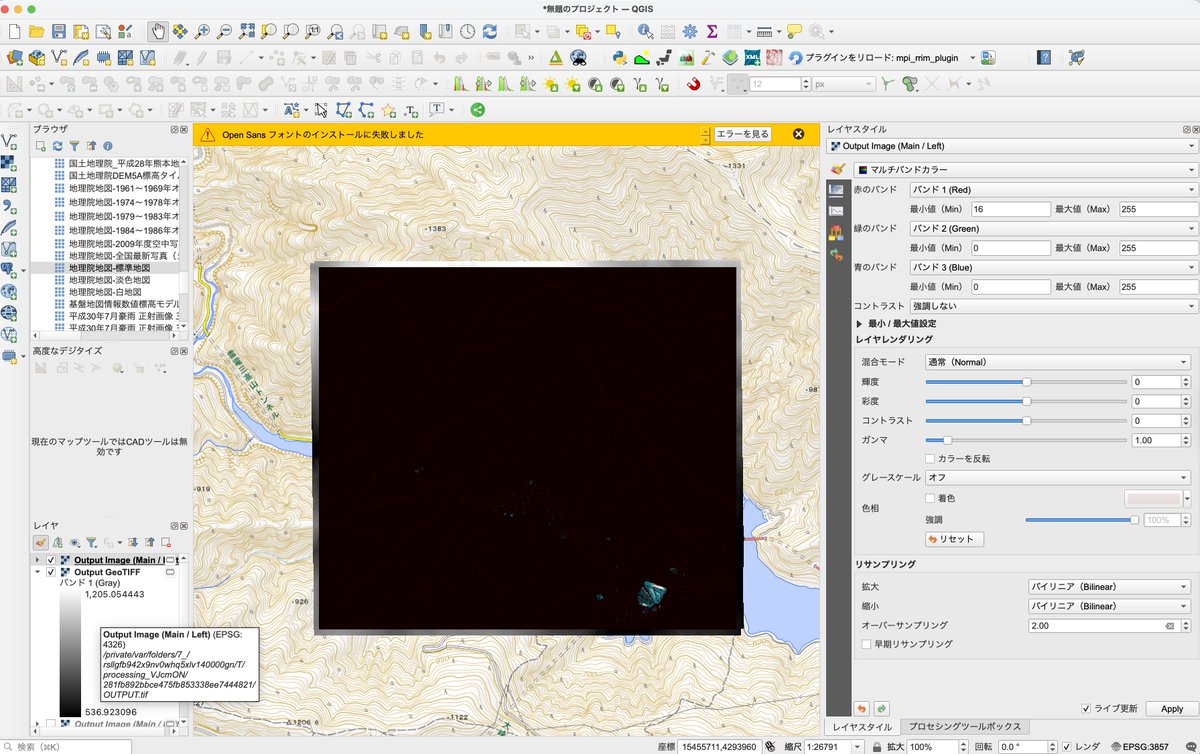Click the Zoom Out magnifier tool
Image resolution: width=1200 pixels, height=754 pixels.
click(x=226, y=32)
